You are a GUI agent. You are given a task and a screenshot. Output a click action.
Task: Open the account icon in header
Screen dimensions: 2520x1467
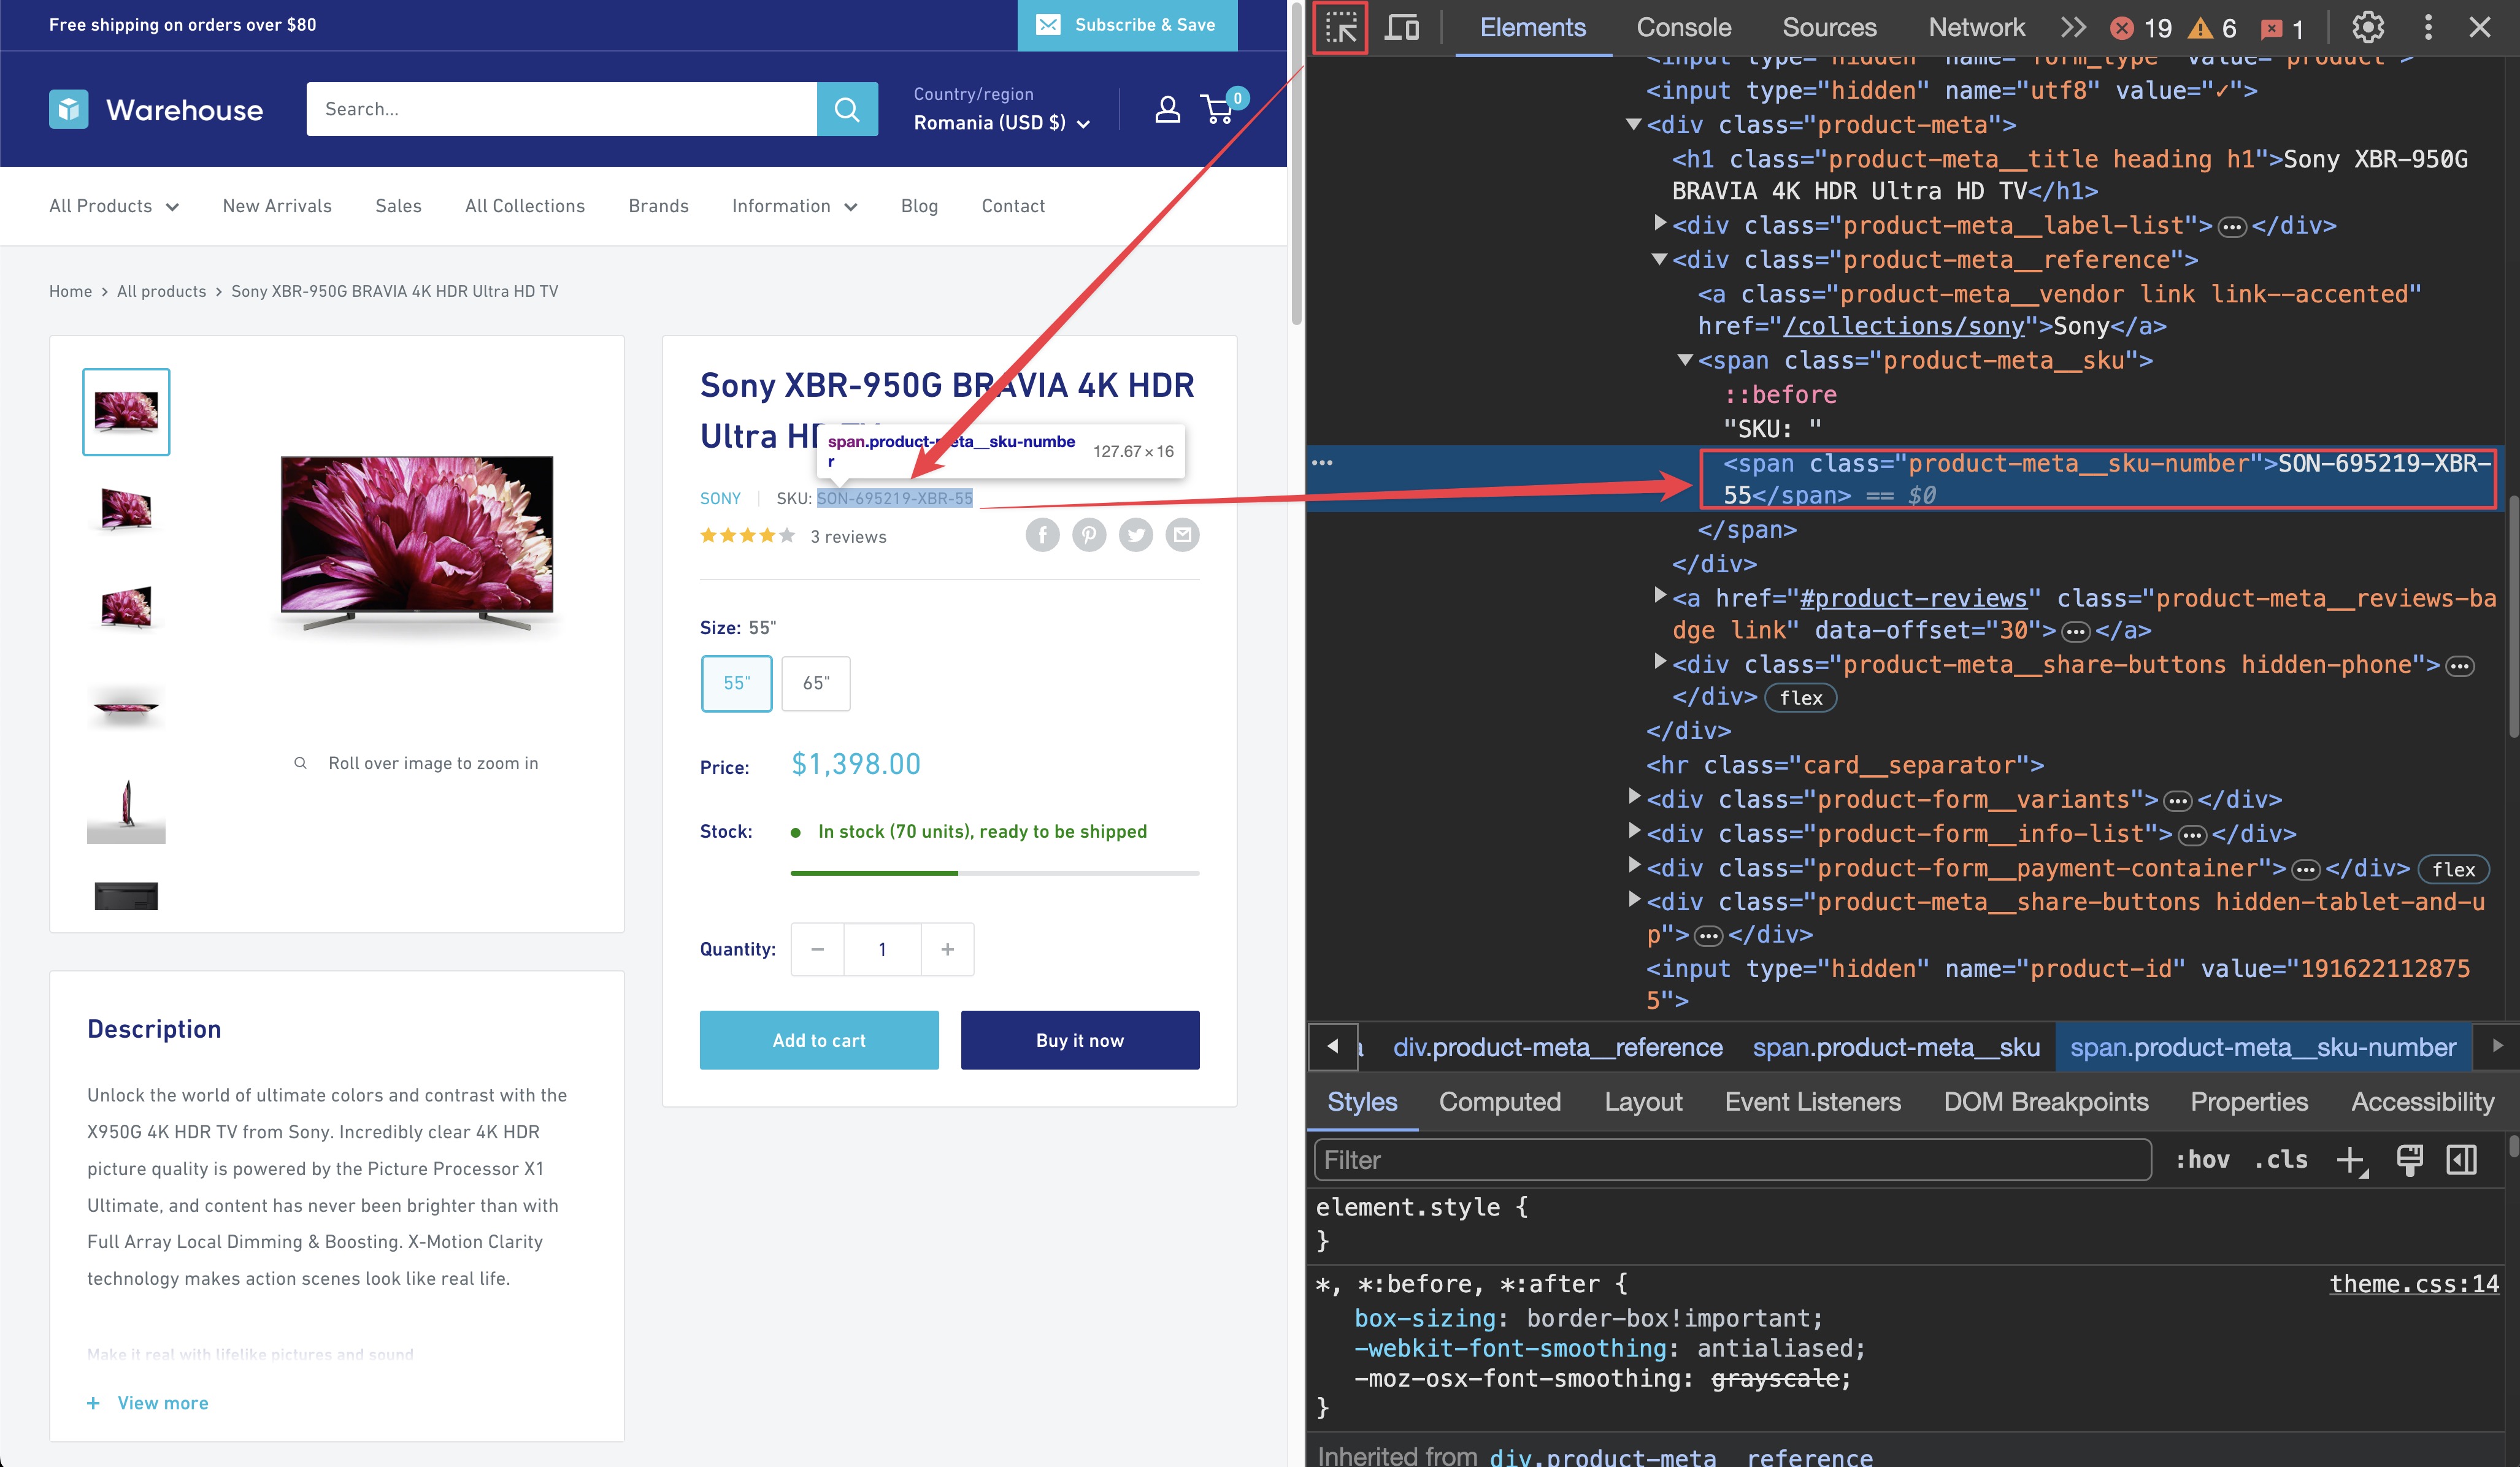1167,109
